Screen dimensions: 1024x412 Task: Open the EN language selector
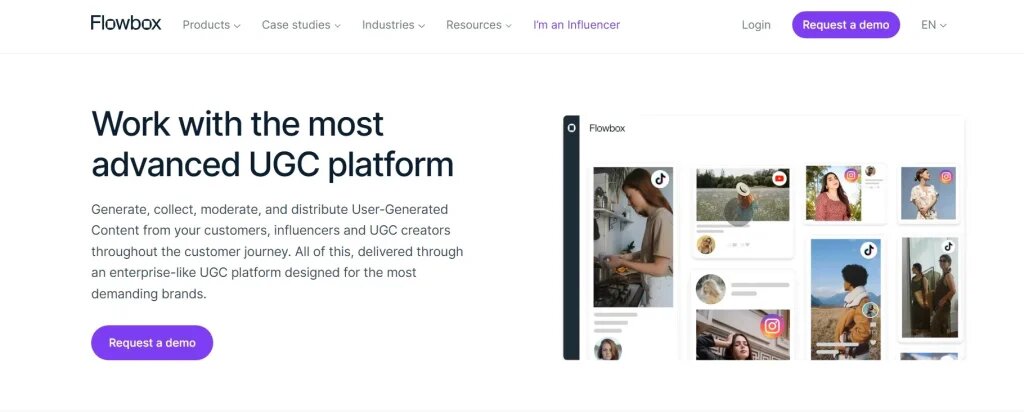933,25
